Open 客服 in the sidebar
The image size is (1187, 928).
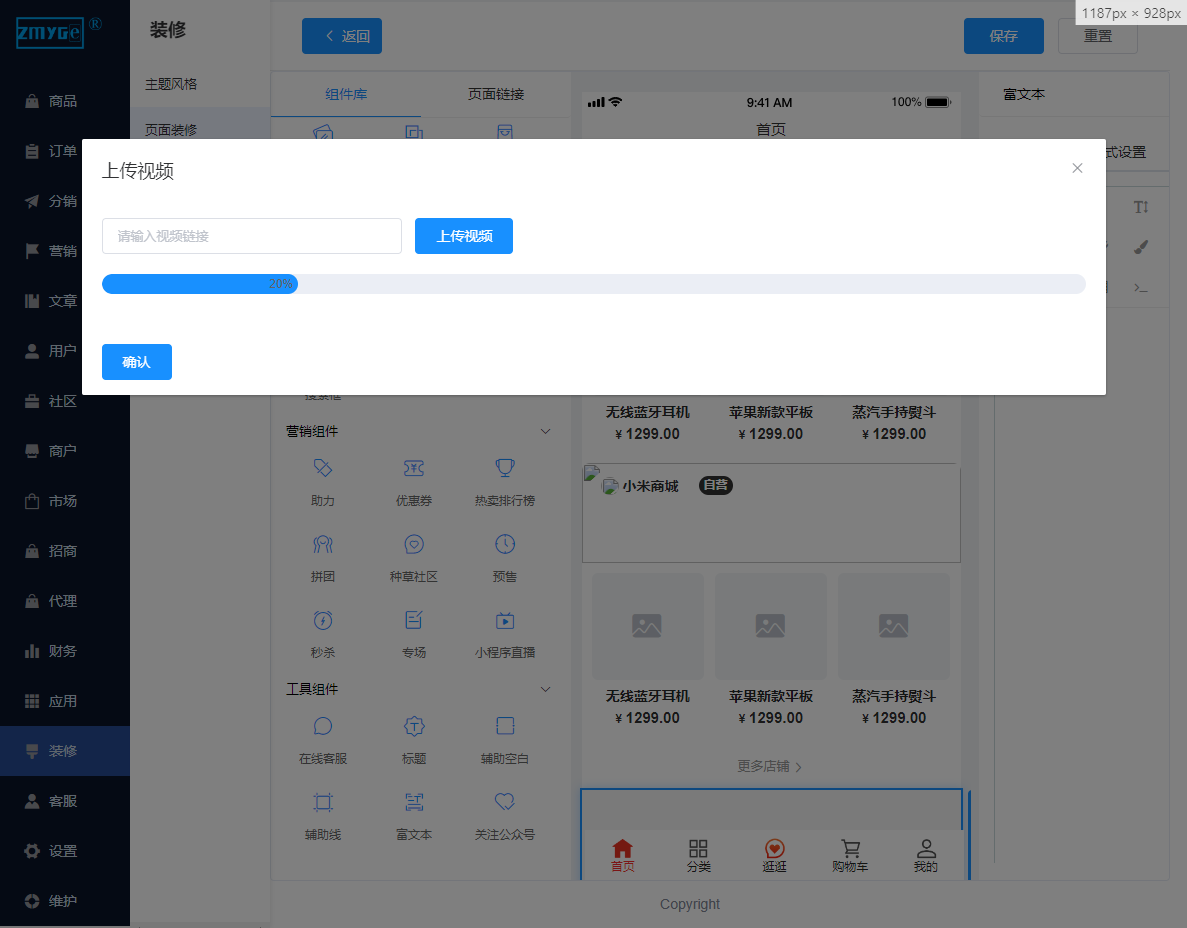[64, 801]
